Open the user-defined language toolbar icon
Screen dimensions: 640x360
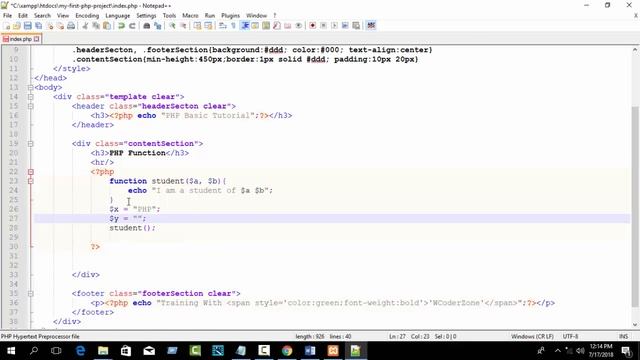click(x=255, y=26)
